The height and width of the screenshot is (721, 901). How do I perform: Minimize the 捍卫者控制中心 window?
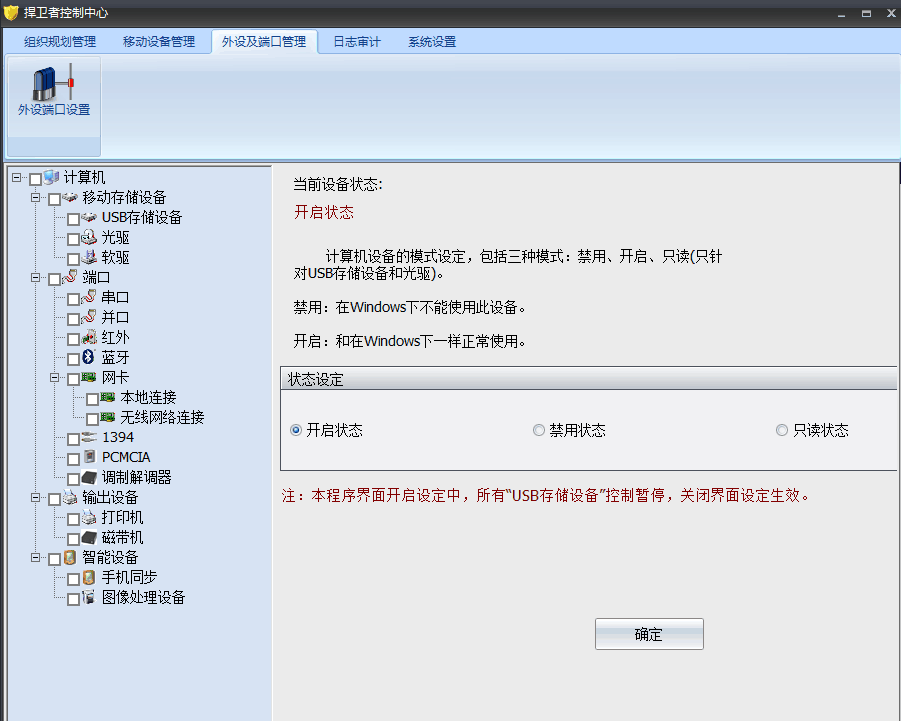click(841, 13)
